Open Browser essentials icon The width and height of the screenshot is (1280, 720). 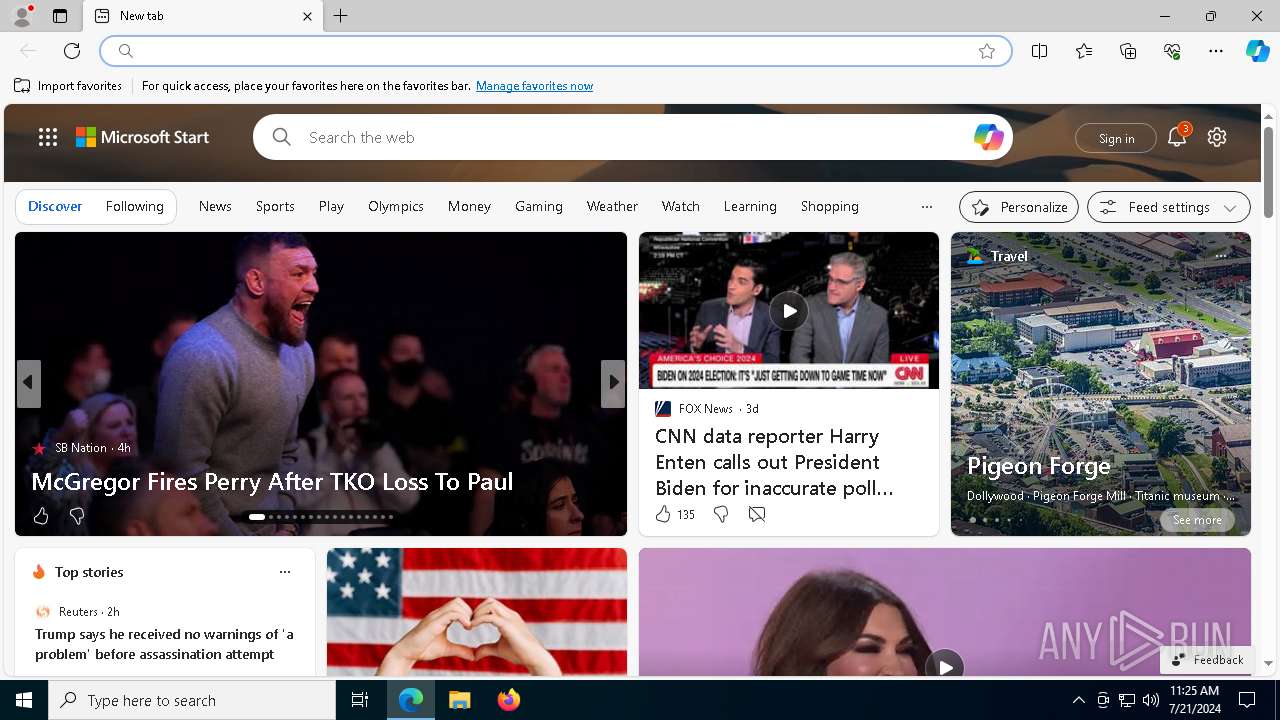pyautogui.click(x=1172, y=51)
